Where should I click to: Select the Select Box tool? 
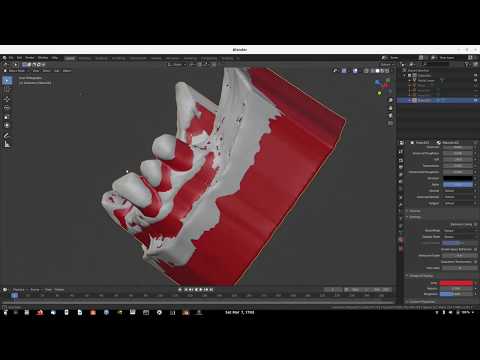click(7, 81)
